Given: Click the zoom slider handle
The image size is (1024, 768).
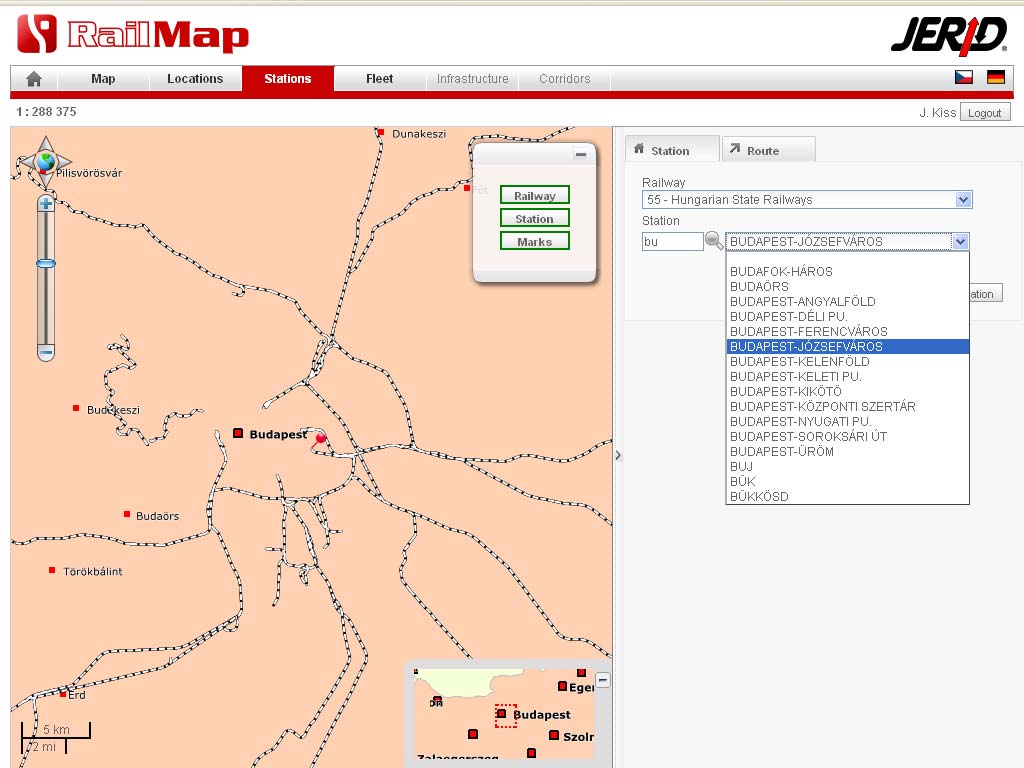Looking at the screenshot, I should pyautogui.click(x=46, y=264).
